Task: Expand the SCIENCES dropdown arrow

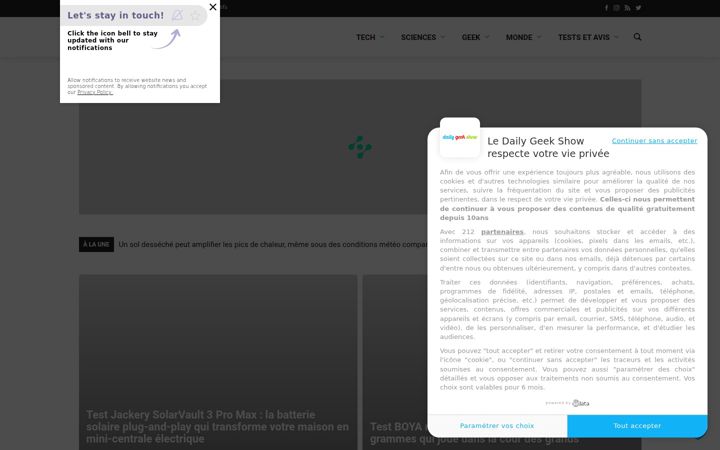Action: [x=443, y=37]
